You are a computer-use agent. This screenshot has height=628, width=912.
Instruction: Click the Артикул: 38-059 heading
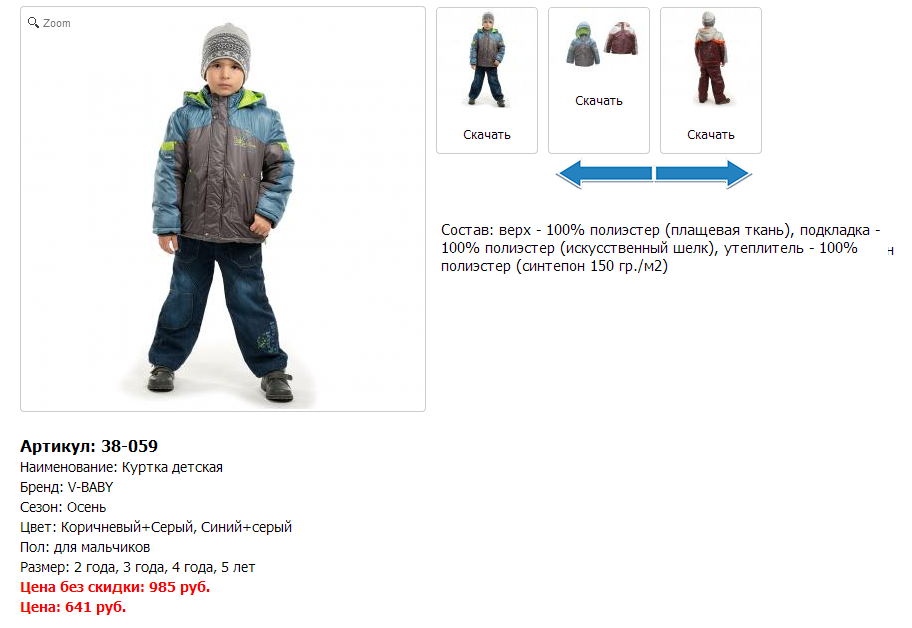click(89, 446)
